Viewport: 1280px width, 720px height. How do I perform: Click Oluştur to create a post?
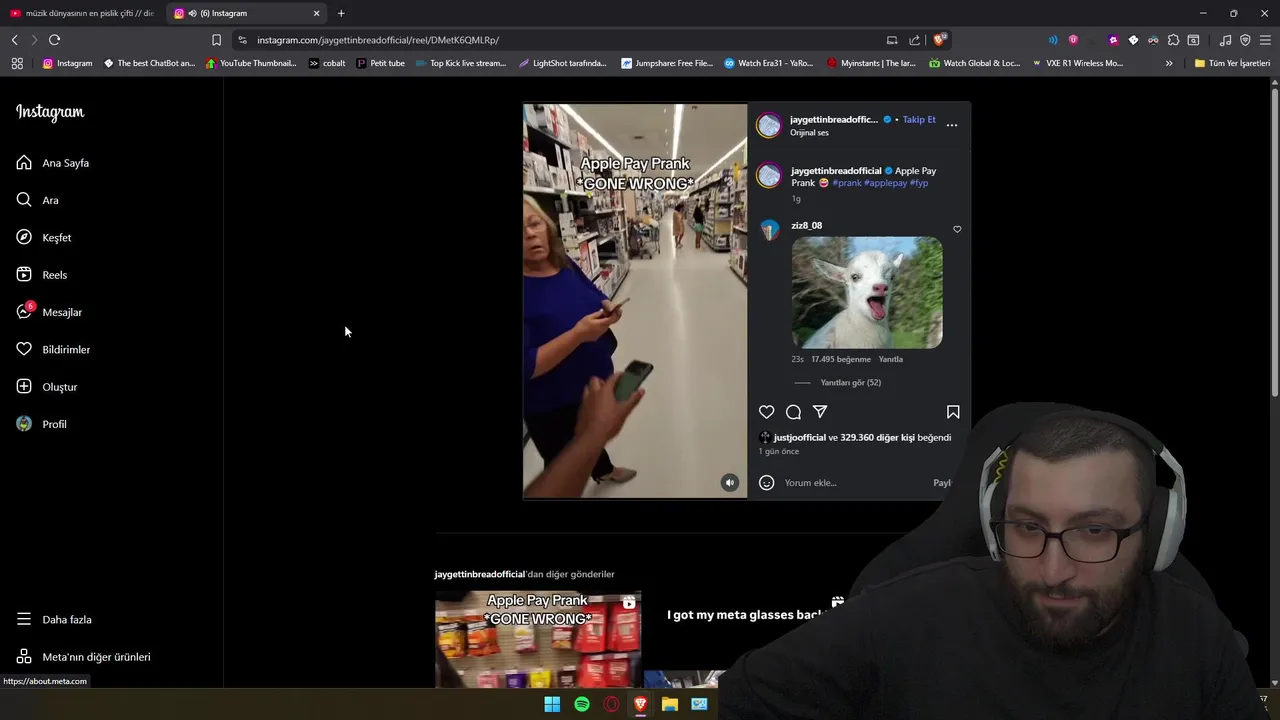pyautogui.click(x=46, y=387)
